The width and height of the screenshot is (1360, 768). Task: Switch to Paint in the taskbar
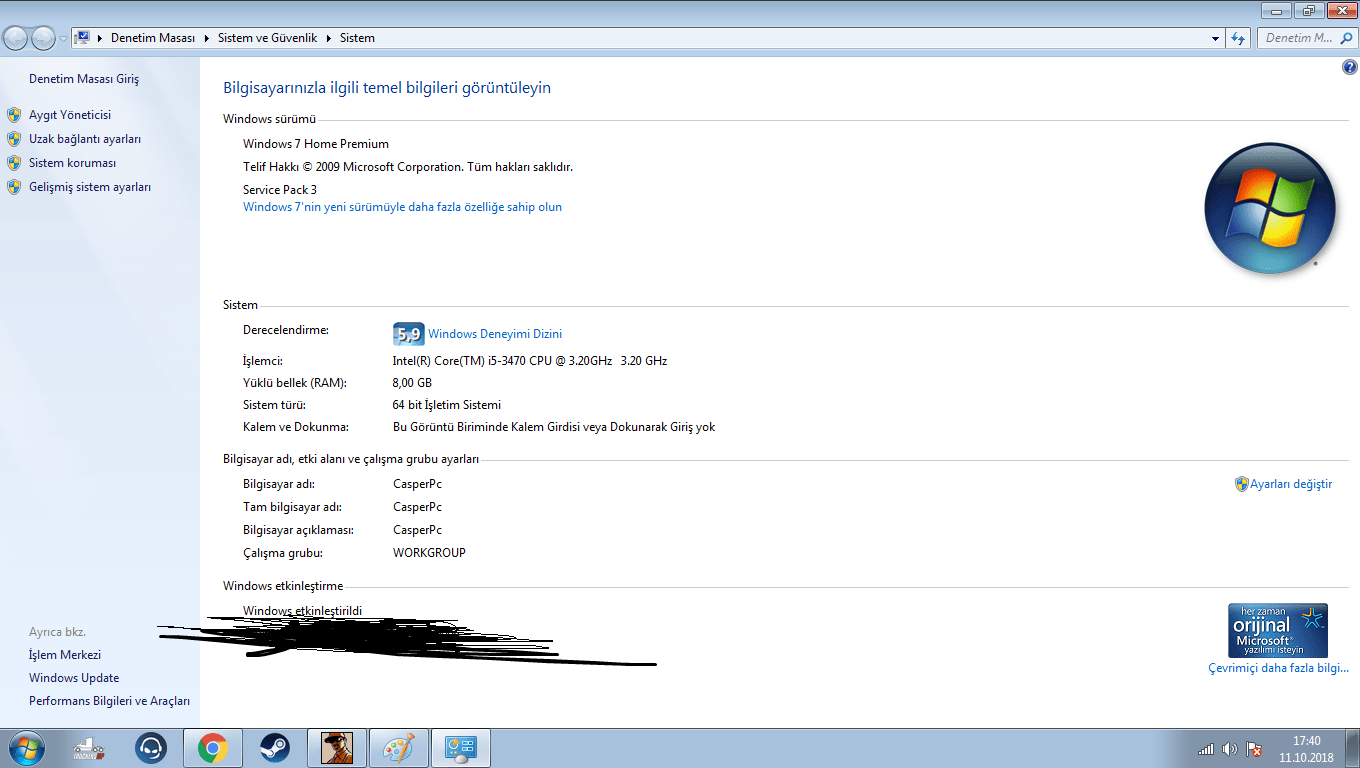[x=399, y=748]
